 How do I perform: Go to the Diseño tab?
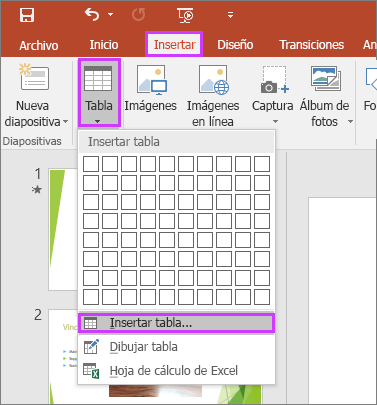click(235, 45)
